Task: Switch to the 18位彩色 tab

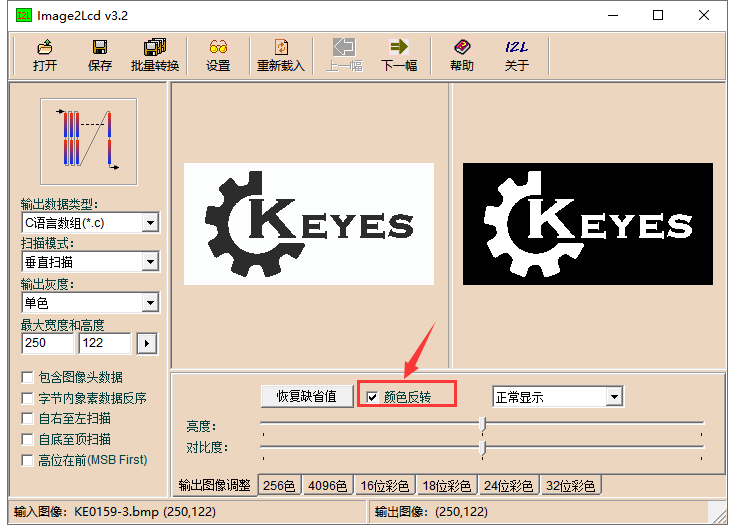Action: point(446,486)
